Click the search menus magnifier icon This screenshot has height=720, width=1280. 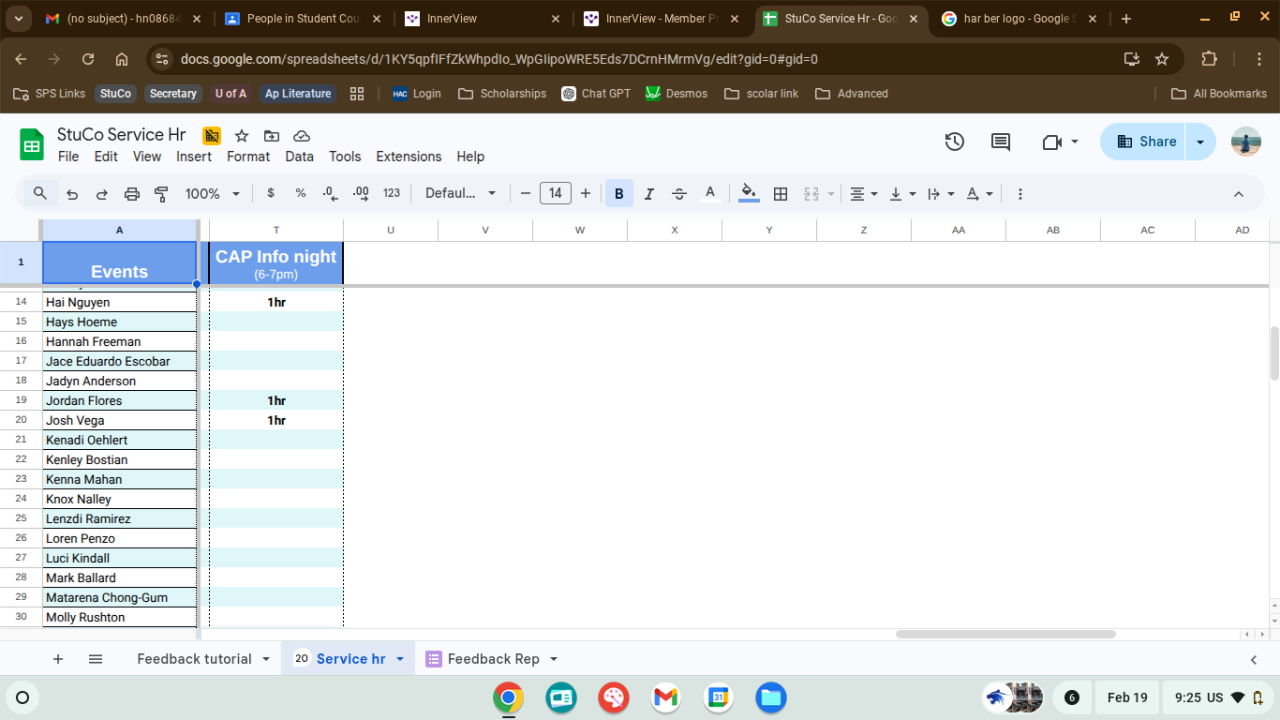tap(40, 194)
